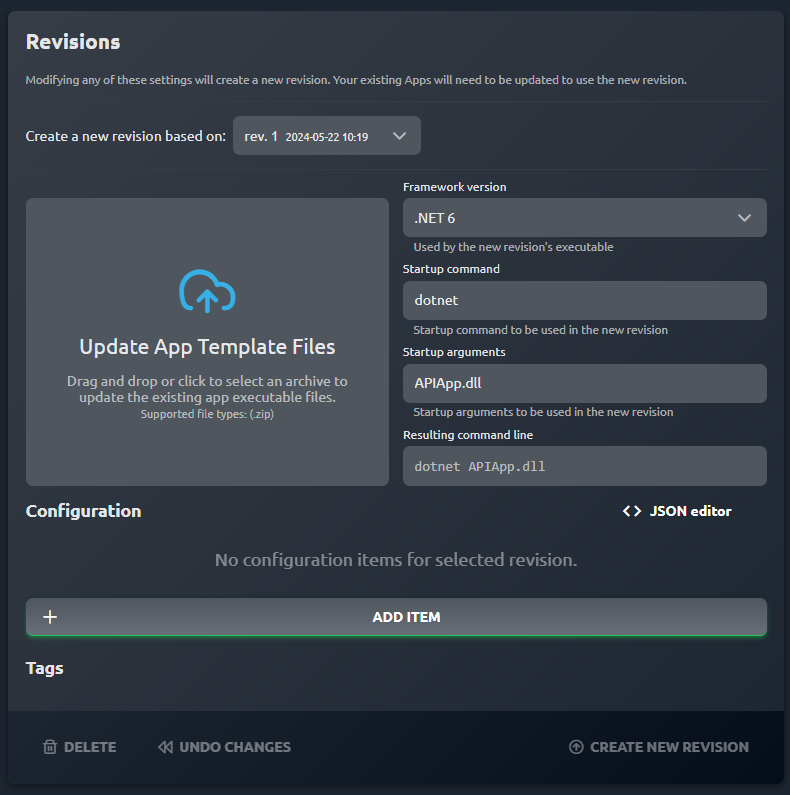Click the Resulting command line field
790x795 pixels.
(x=585, y=466)
